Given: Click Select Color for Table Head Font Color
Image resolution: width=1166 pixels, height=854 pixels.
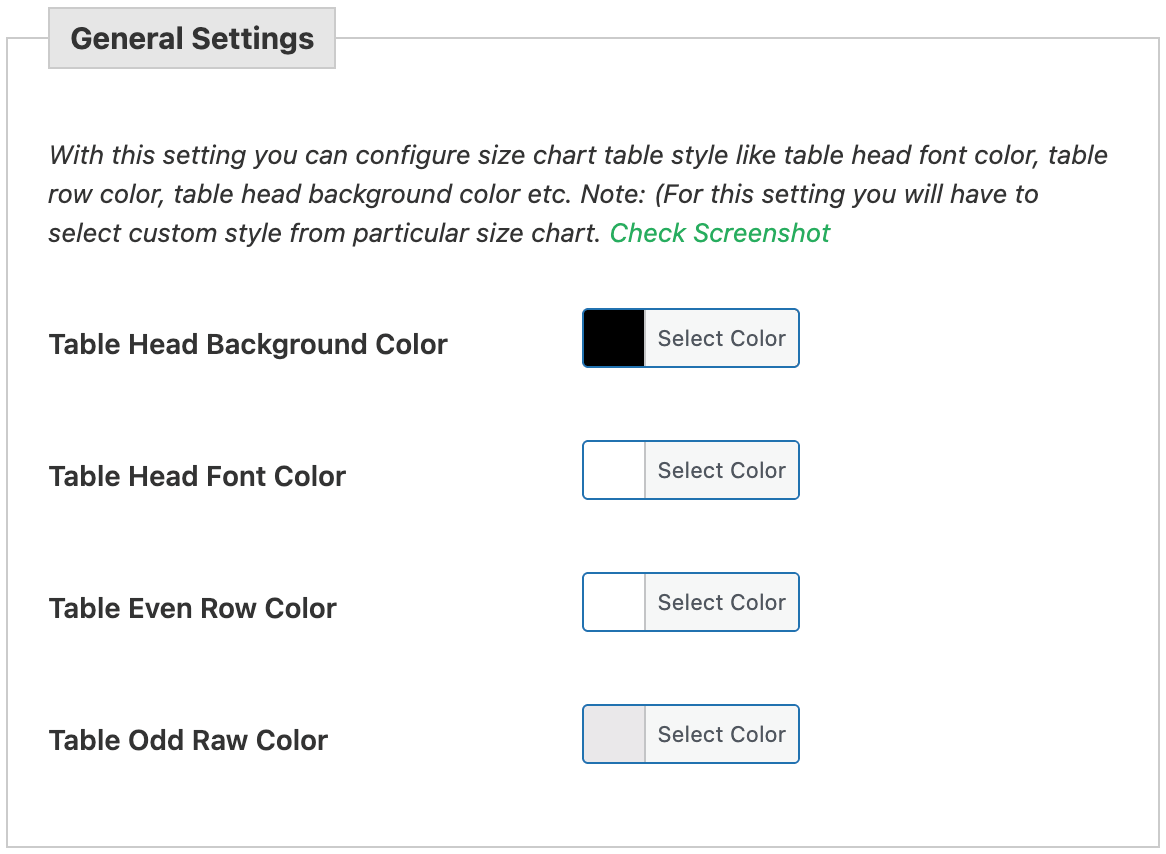Looking at the screenshot, I should [x=721, y=470].
